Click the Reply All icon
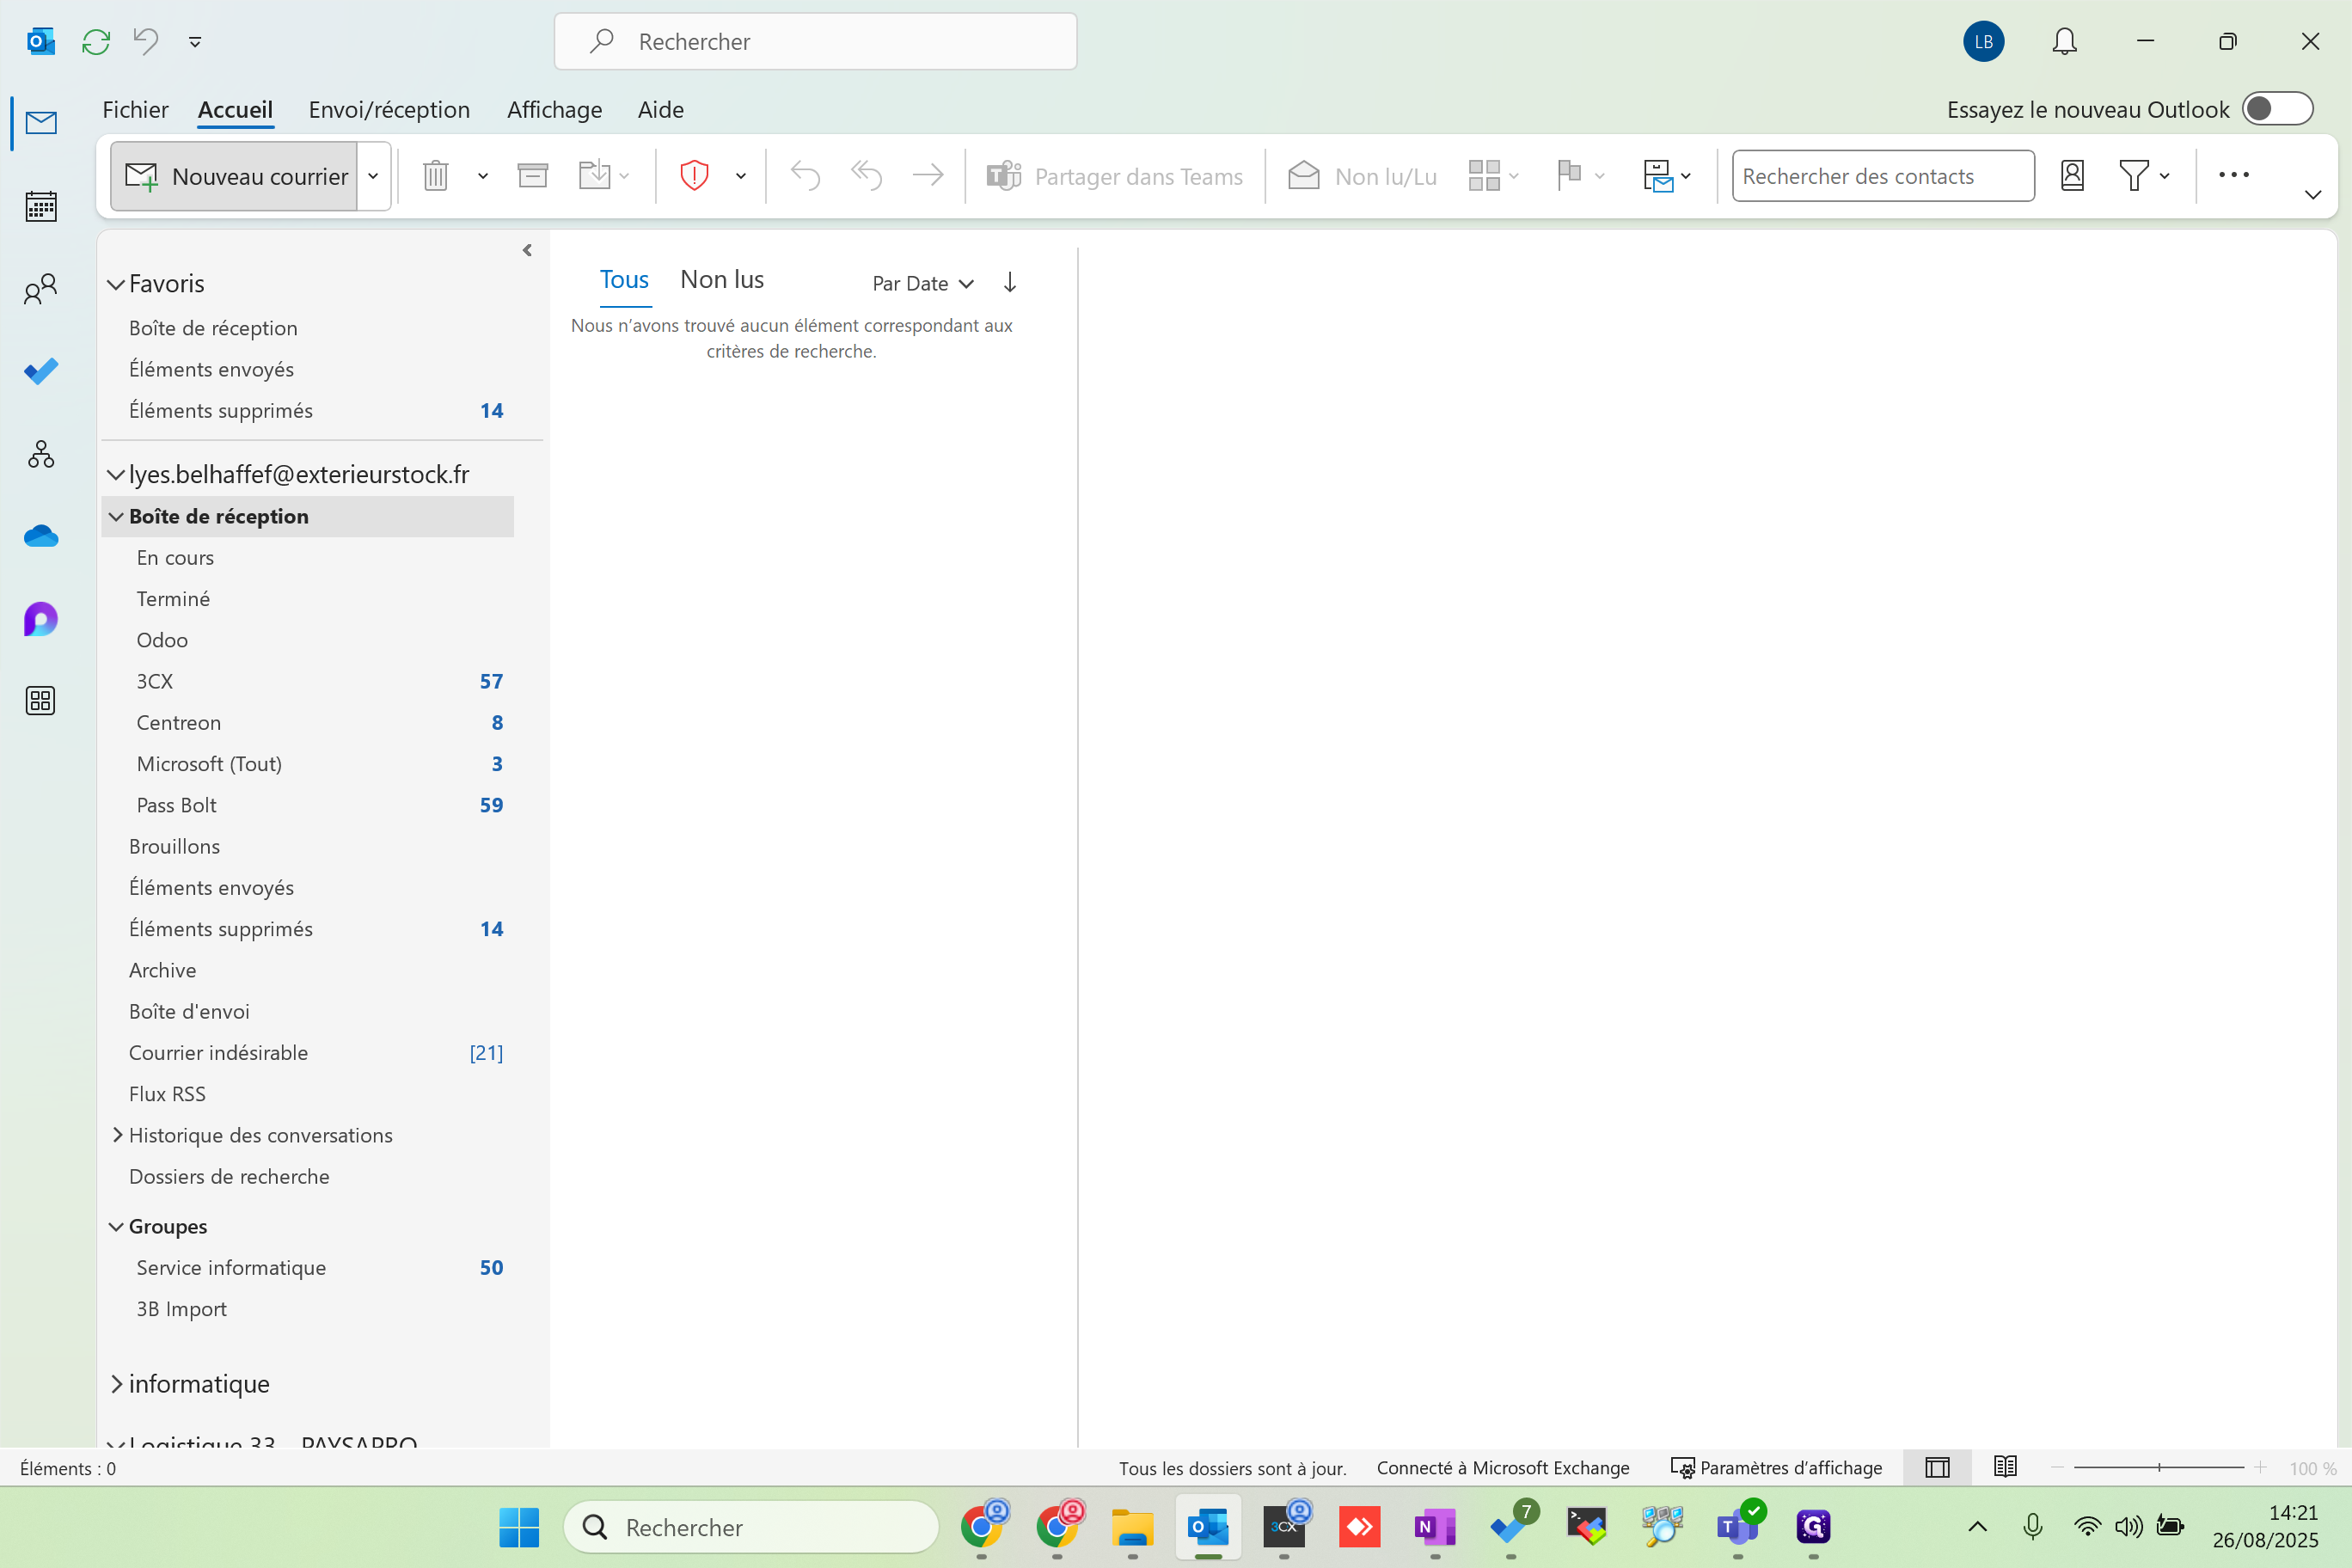Image resolution: width=2352 pixels, height=1568 pixels. point(866,176)
